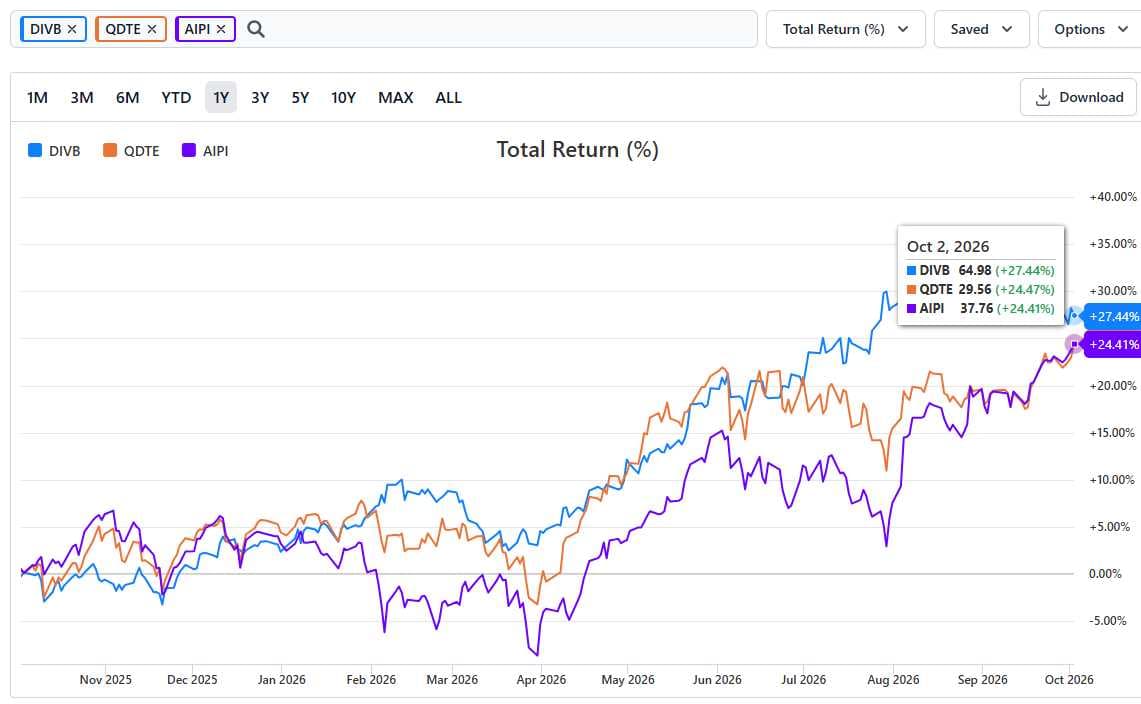Show the 10Y time range
1141x704 pixels.
(343, 98)
